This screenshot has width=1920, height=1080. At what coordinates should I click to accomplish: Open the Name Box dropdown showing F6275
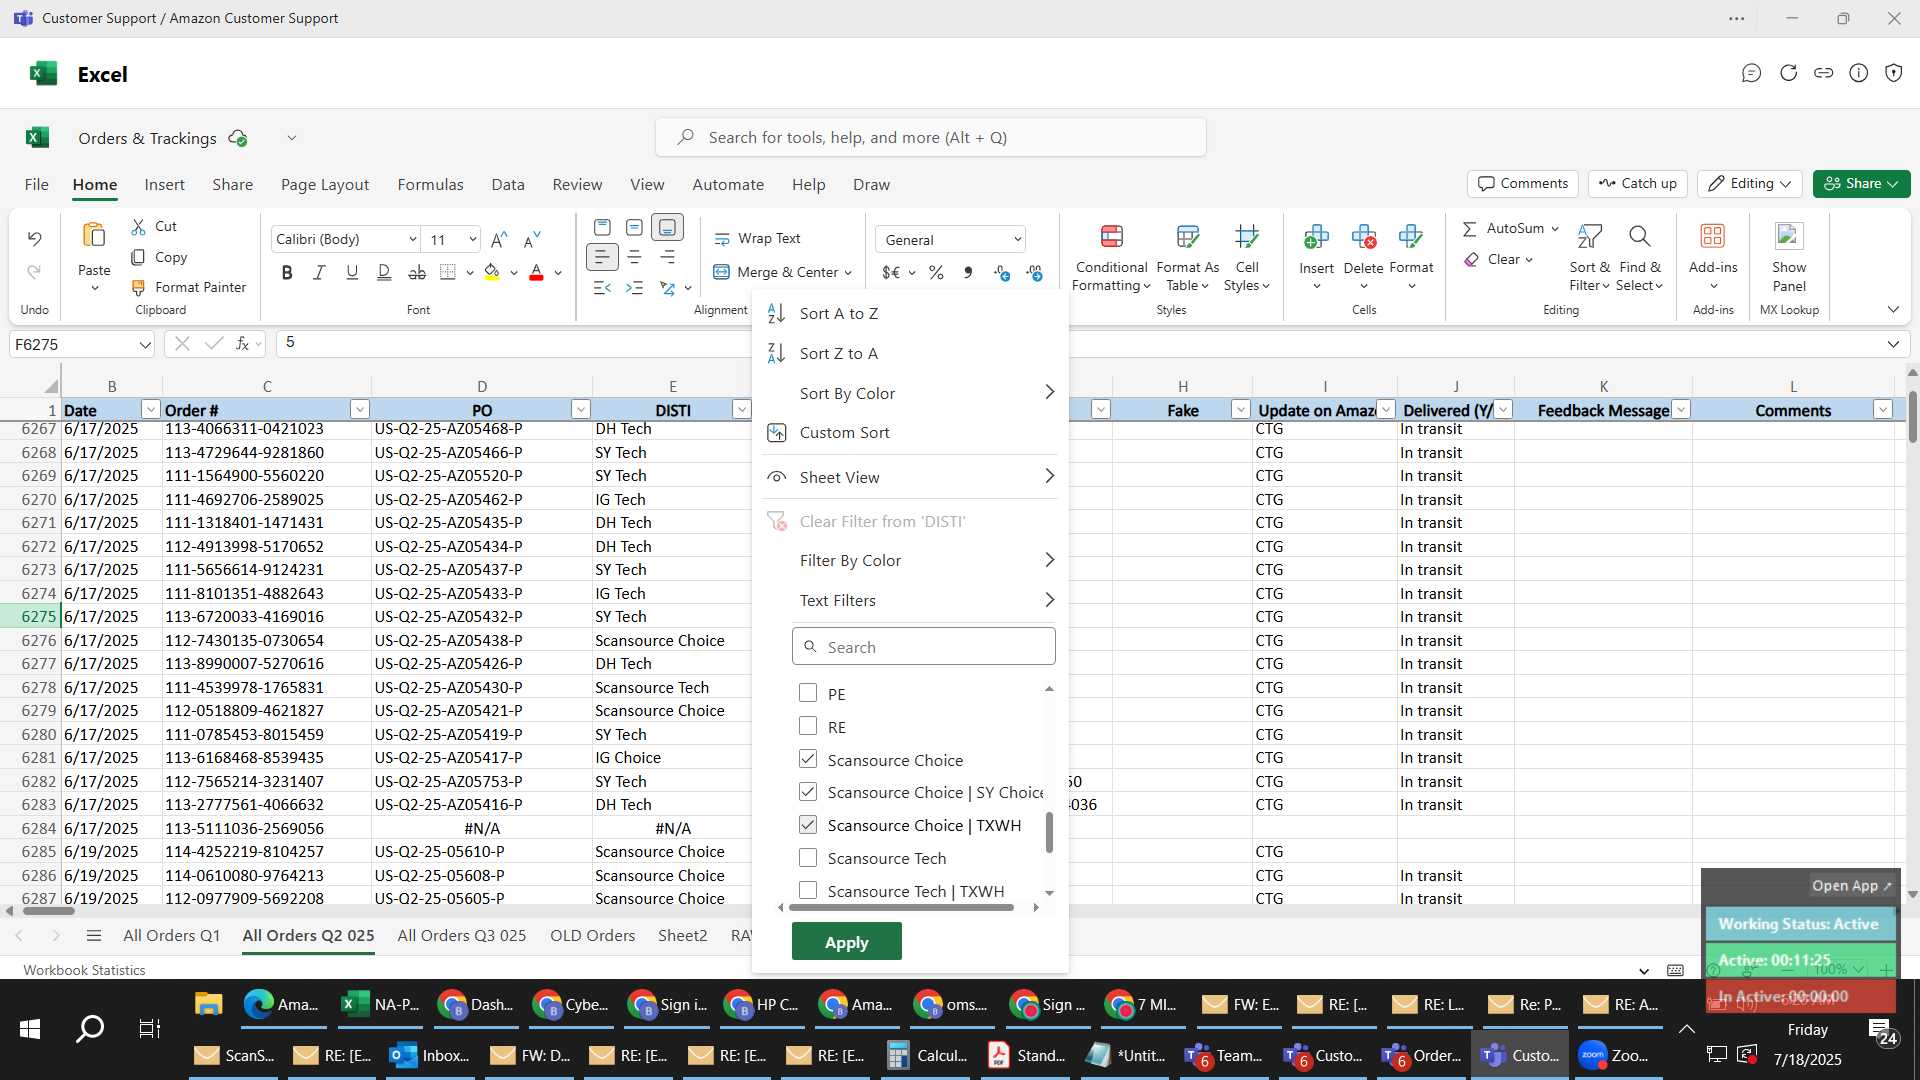pos(145,345)
